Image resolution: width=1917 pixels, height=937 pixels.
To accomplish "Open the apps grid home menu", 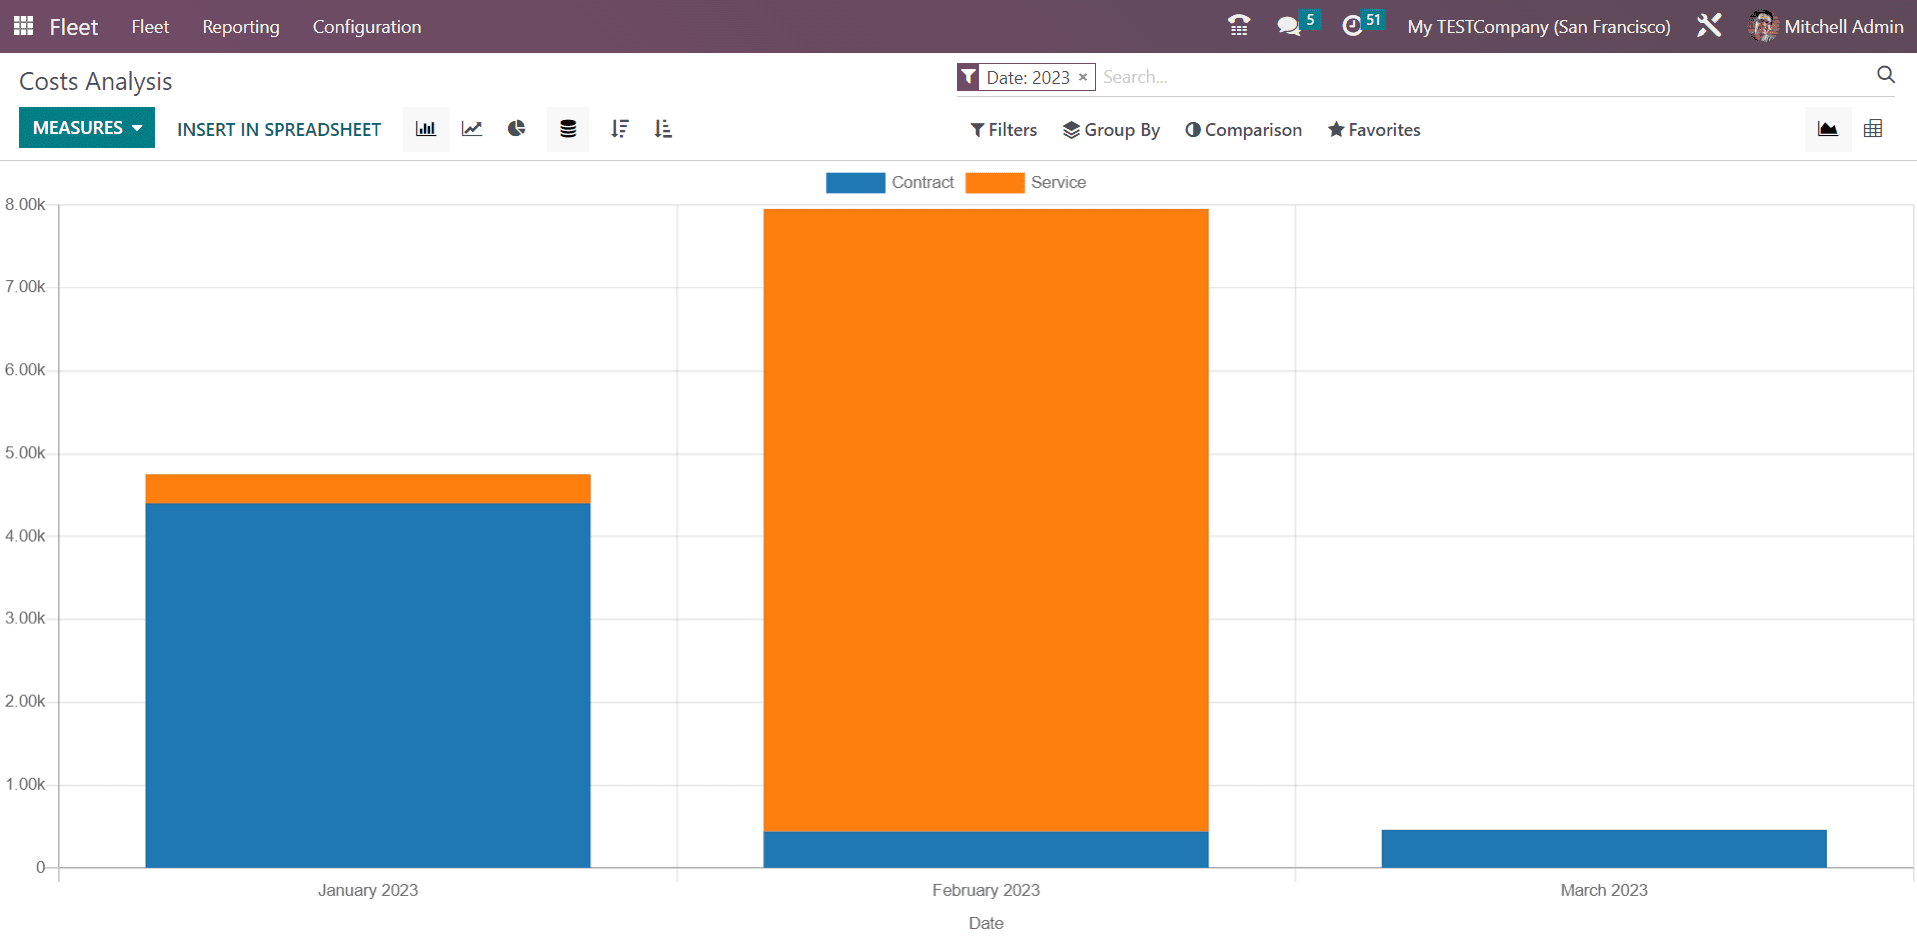I will 23,26.
